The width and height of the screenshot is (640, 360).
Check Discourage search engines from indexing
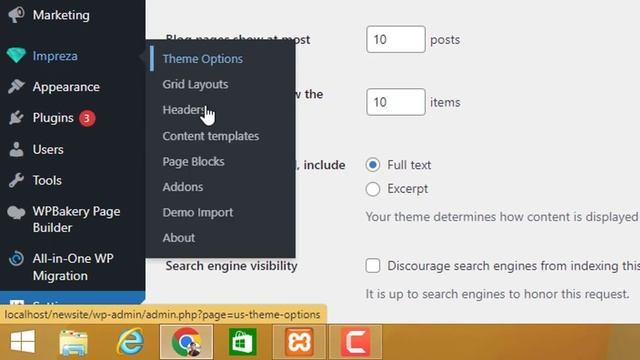coord(373,266)
